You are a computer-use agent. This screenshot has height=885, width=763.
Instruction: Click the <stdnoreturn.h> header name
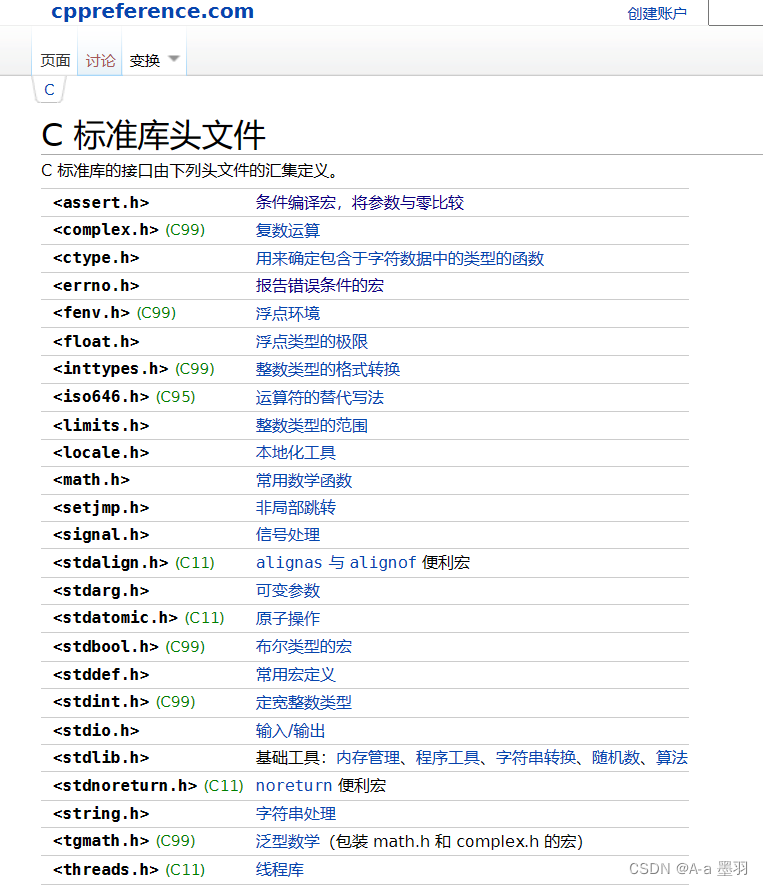(x=125, y=786)
